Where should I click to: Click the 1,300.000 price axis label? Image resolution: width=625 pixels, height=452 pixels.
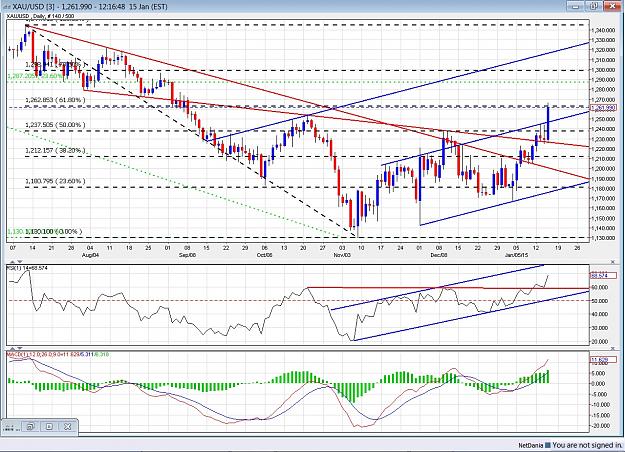pos(602,70)
